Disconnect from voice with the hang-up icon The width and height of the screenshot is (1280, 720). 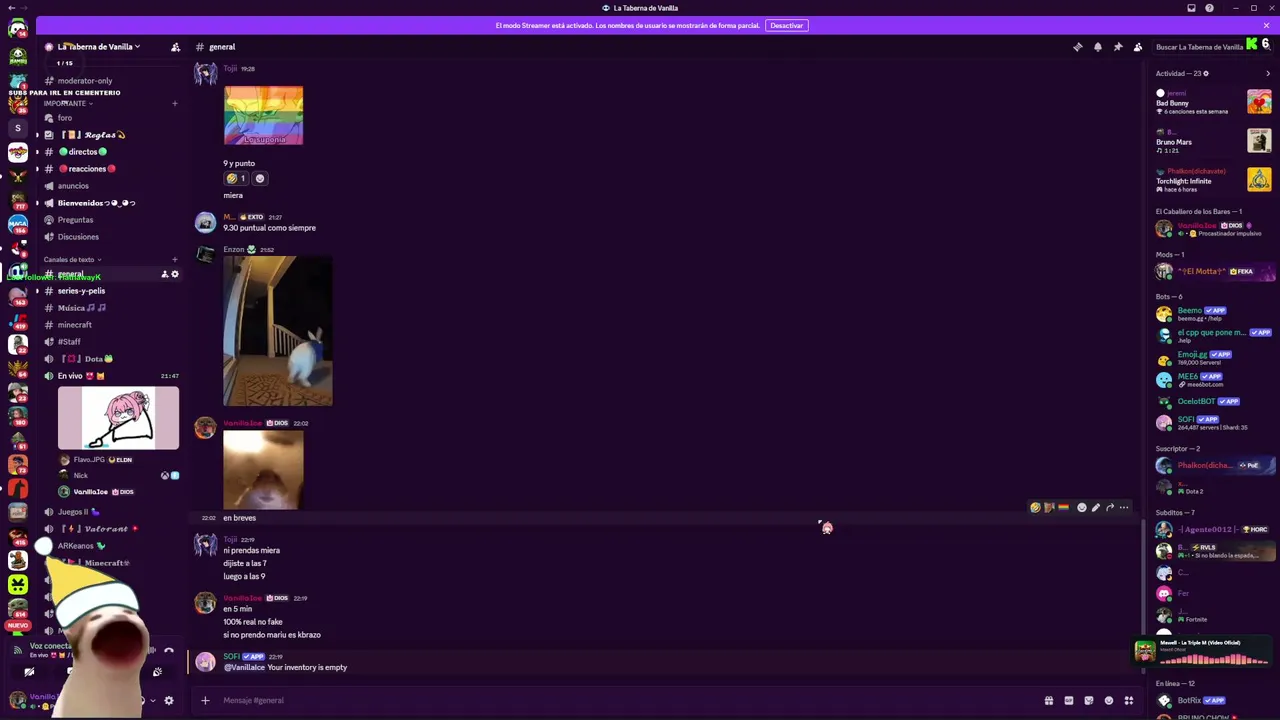[x=169, y=651]
